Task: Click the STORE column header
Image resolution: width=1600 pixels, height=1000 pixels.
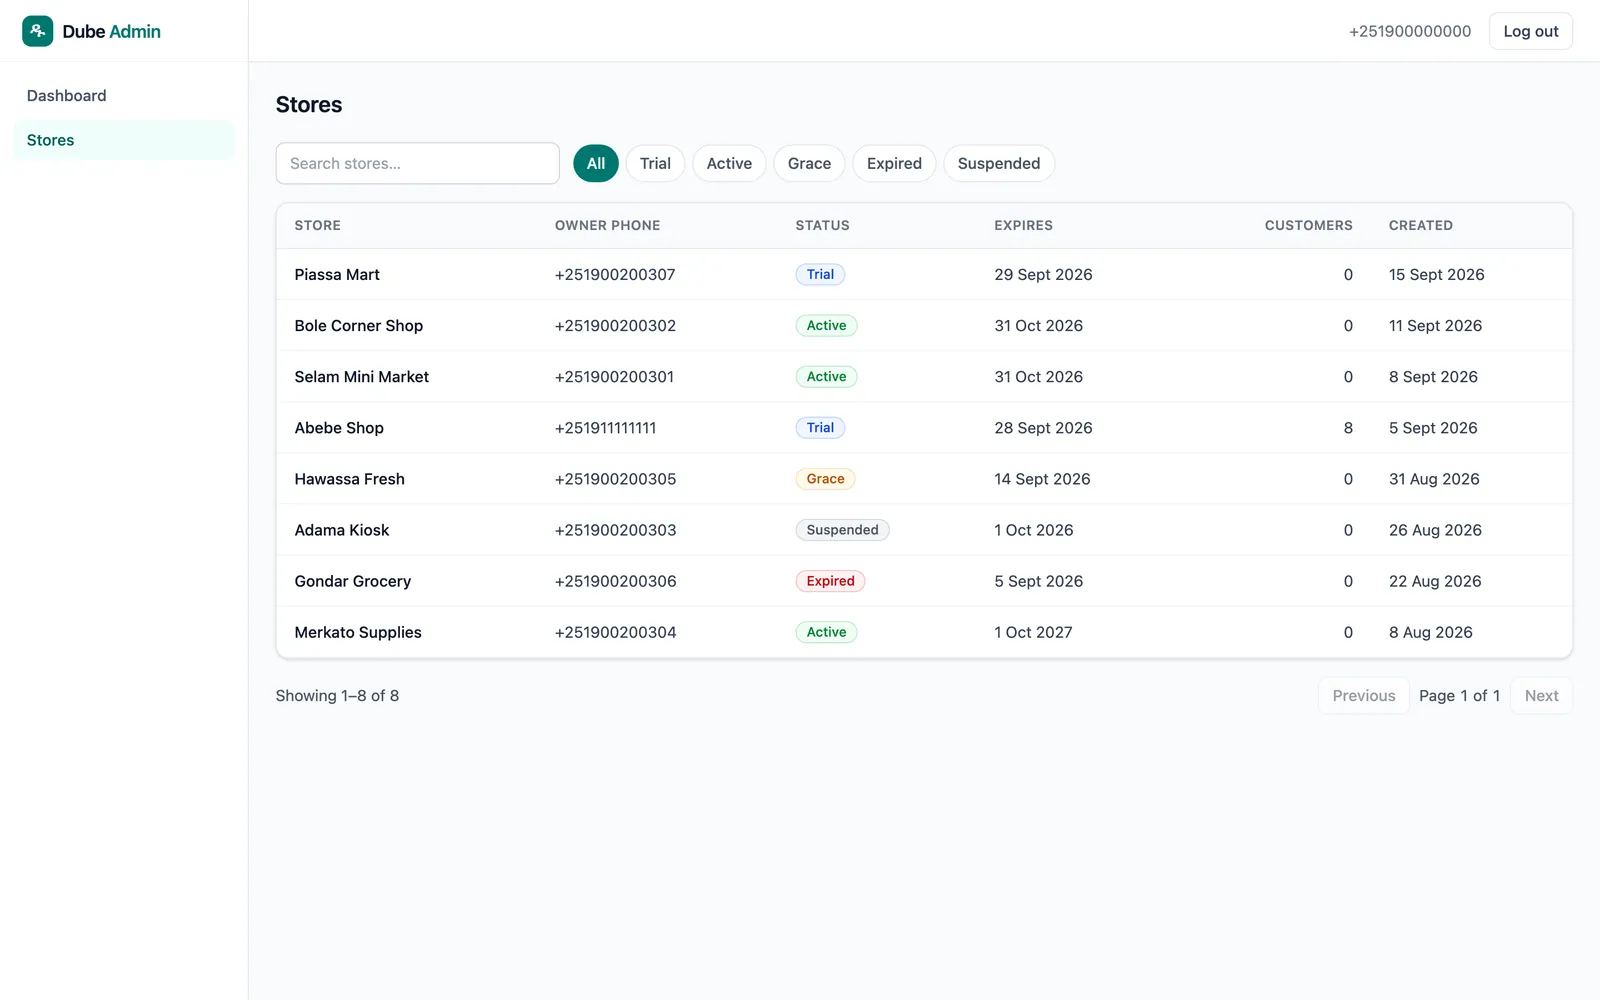Action: (317, 225)
